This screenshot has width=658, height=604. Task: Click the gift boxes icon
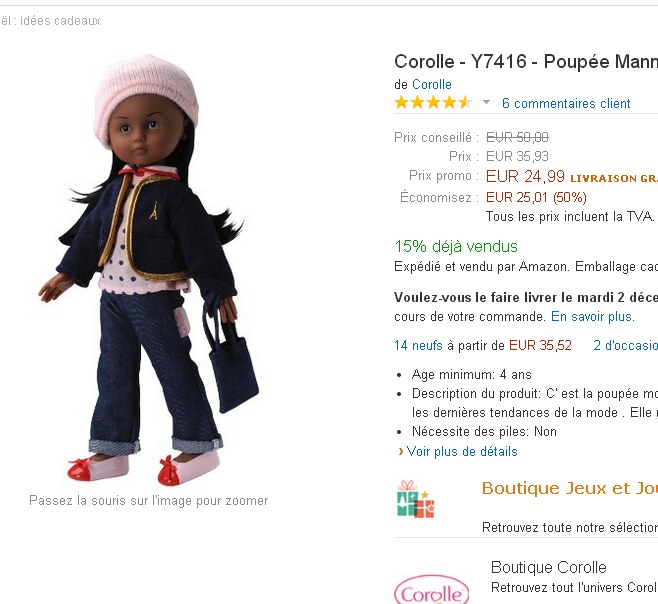[415, 498]
